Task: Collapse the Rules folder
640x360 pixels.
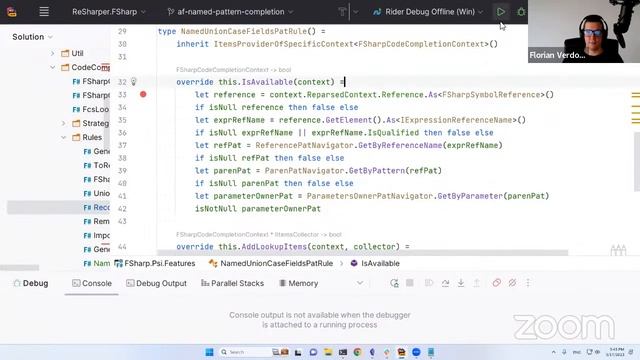Action: [63, 137]
